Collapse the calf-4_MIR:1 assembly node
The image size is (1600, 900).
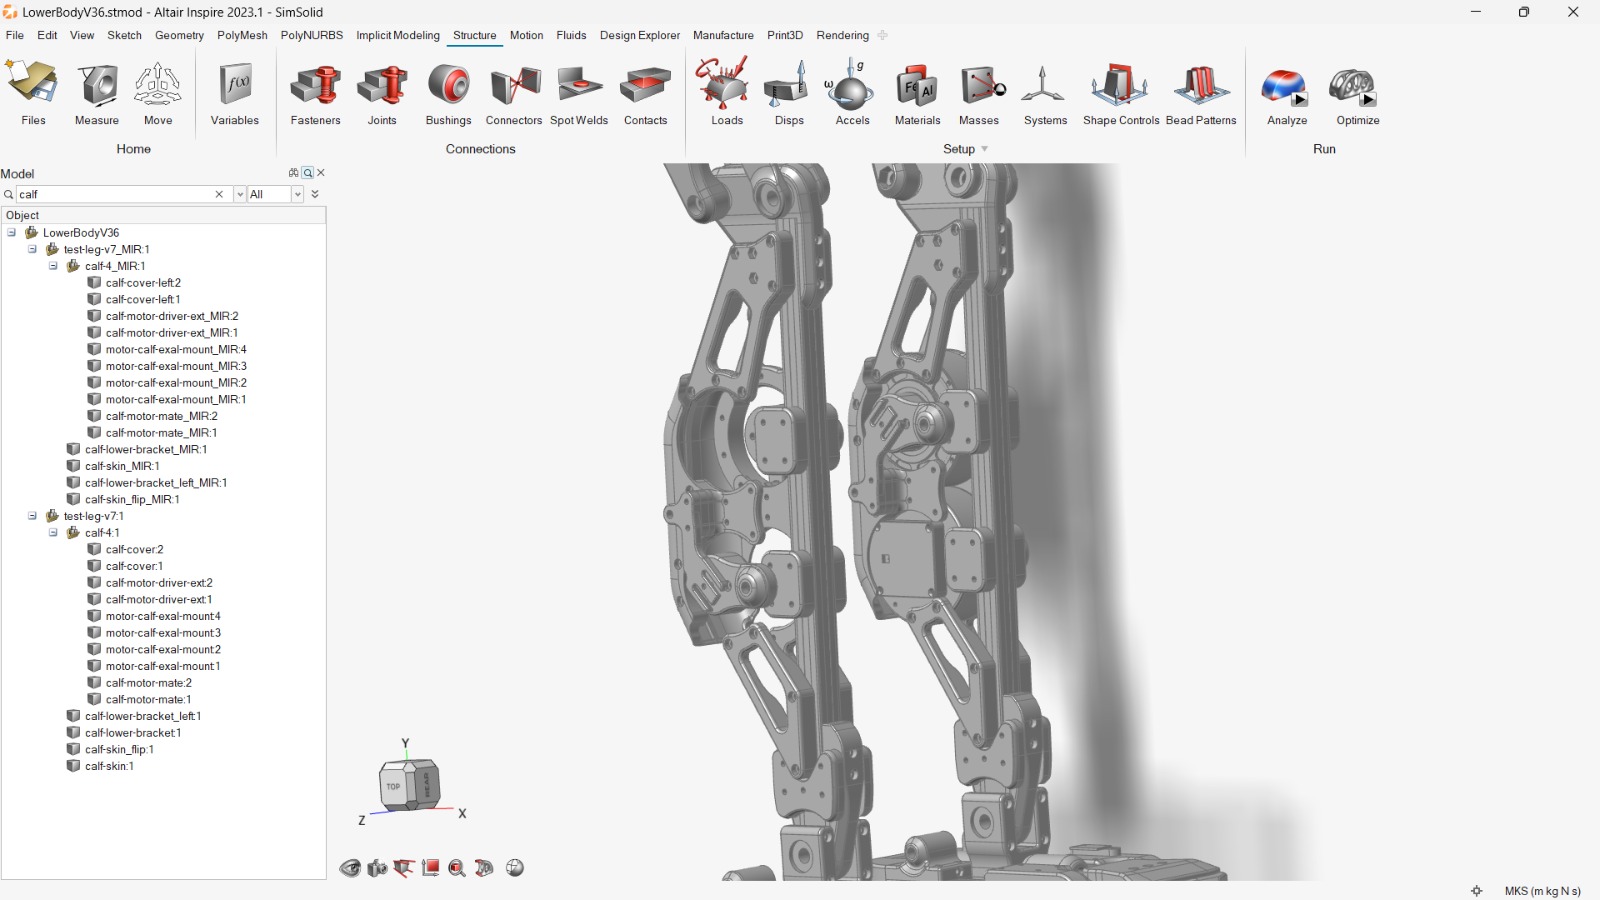[53, 266]
